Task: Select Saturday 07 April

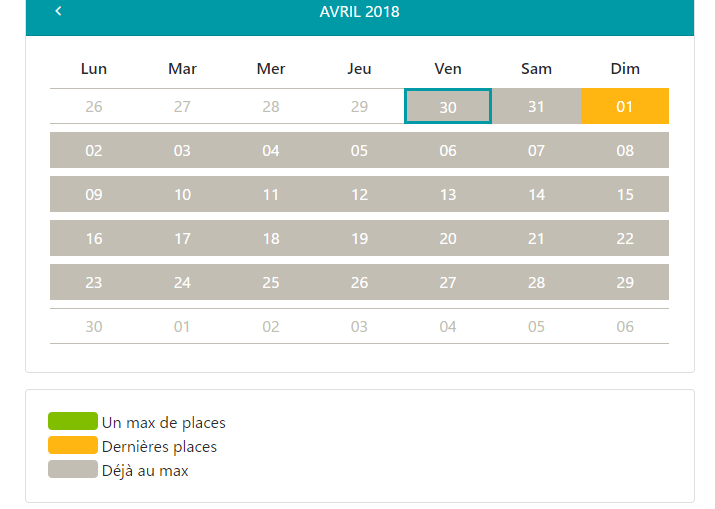Action: (x=536, y=150)
